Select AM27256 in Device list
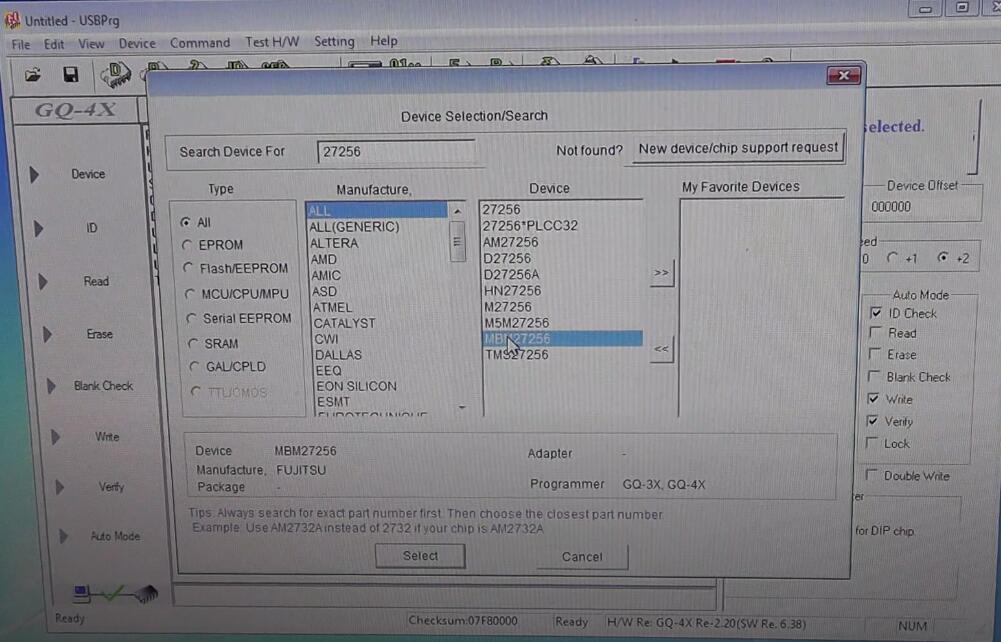This screenshot has width=1001, height=642. pyautogui.click(x=510, y=242)
